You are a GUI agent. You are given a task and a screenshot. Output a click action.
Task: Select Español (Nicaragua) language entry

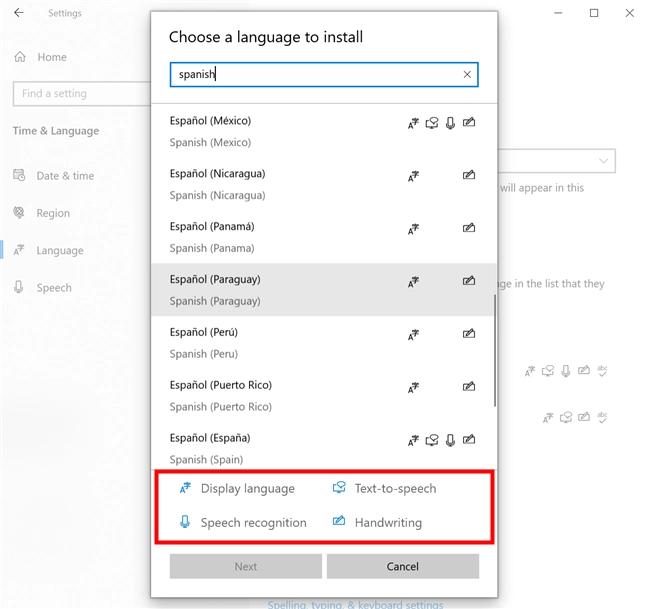[x=324, y=184]
